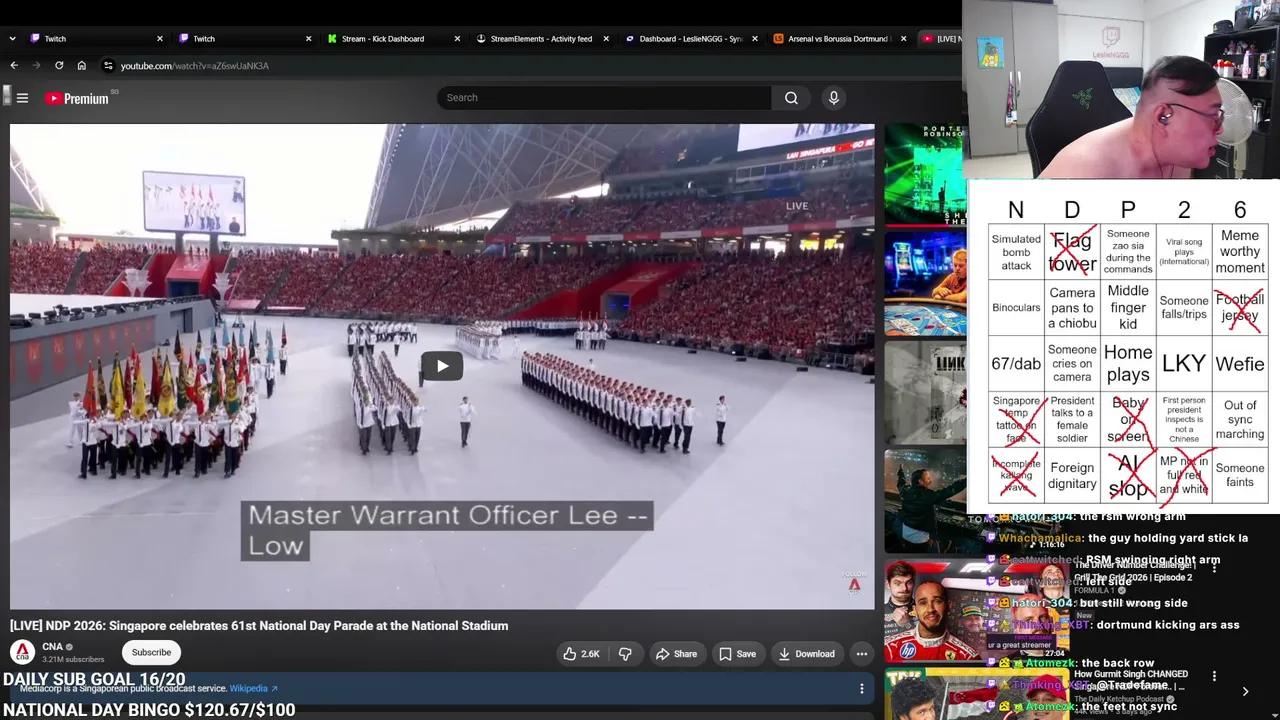Reload the YouTube page
The height and width of the screenshot is (720, 1280).
pos(59,66)
